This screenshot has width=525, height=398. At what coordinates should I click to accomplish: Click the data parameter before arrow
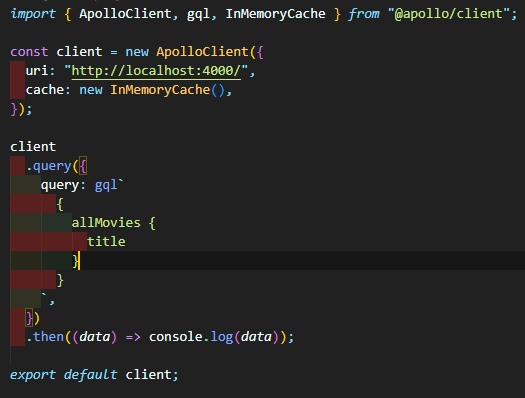(x=94, y=337)
